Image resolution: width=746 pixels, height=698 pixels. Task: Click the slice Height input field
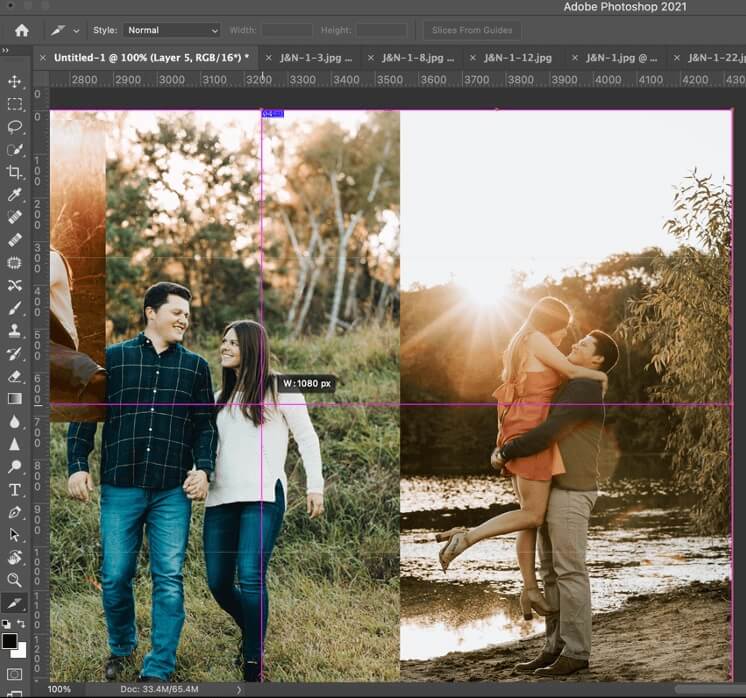(382, 30)
